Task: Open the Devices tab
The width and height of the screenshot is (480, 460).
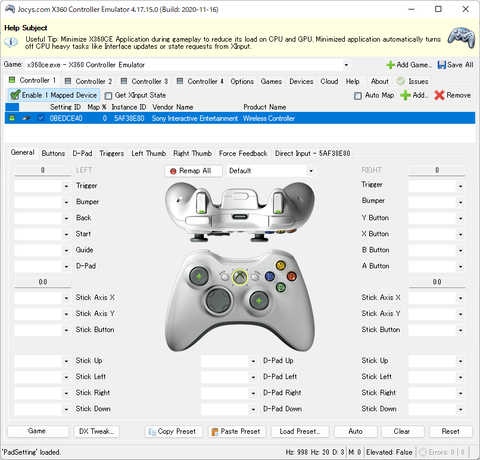Action: click(x=301, y=81)
